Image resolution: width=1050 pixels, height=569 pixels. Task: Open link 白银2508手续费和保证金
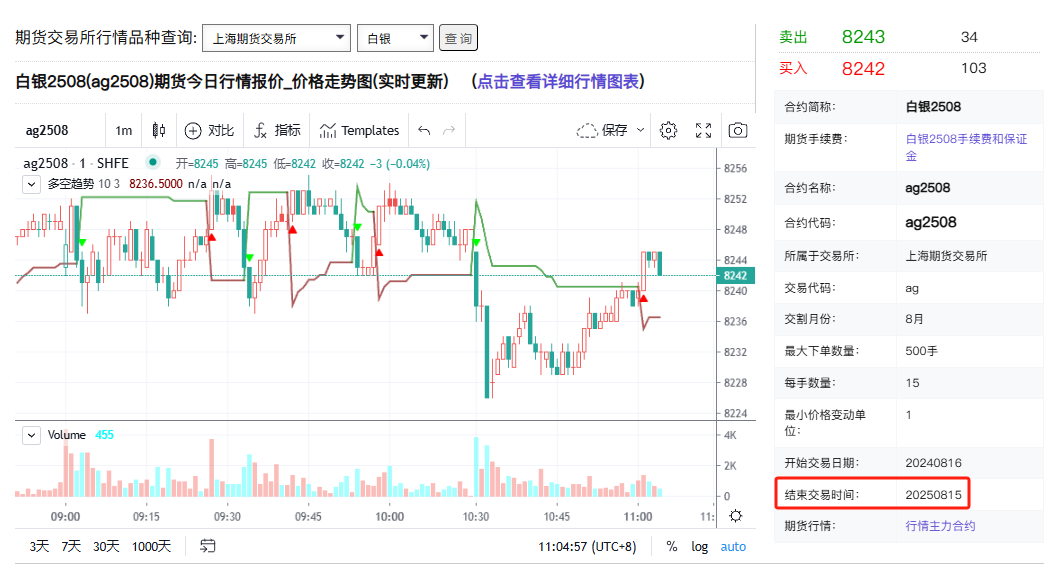[x=966, y=147]
